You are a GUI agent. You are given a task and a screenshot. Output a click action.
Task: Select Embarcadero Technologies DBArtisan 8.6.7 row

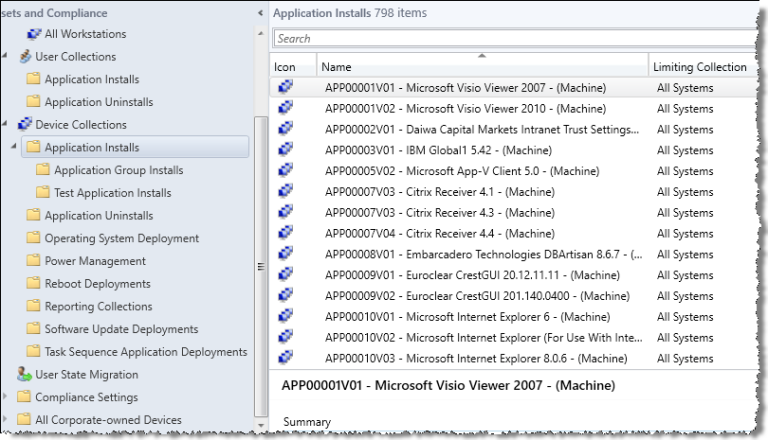tap(481, 255)
